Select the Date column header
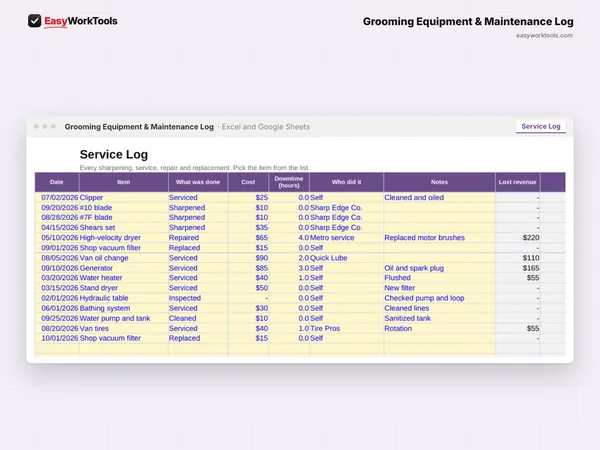The height and width of the screenshot is (450, 600). tap(57, 182)
